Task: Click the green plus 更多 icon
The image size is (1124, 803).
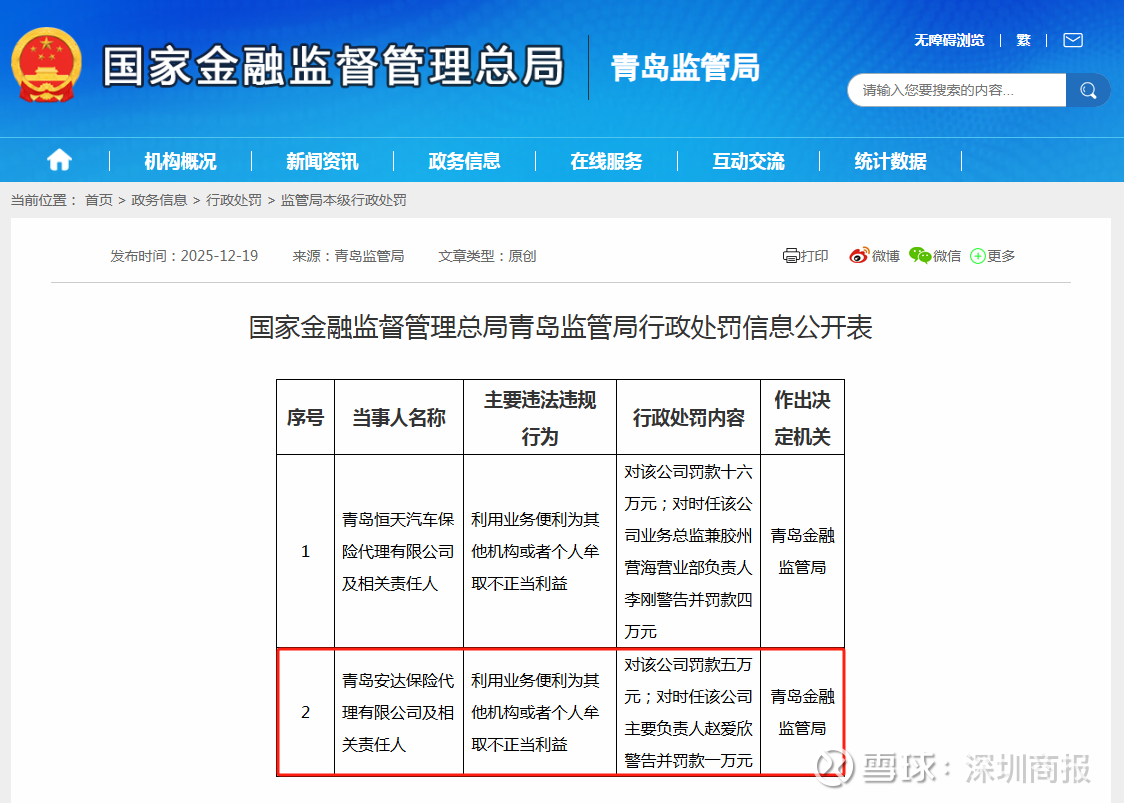Action: pyautogui.click(x=977, y=256)
